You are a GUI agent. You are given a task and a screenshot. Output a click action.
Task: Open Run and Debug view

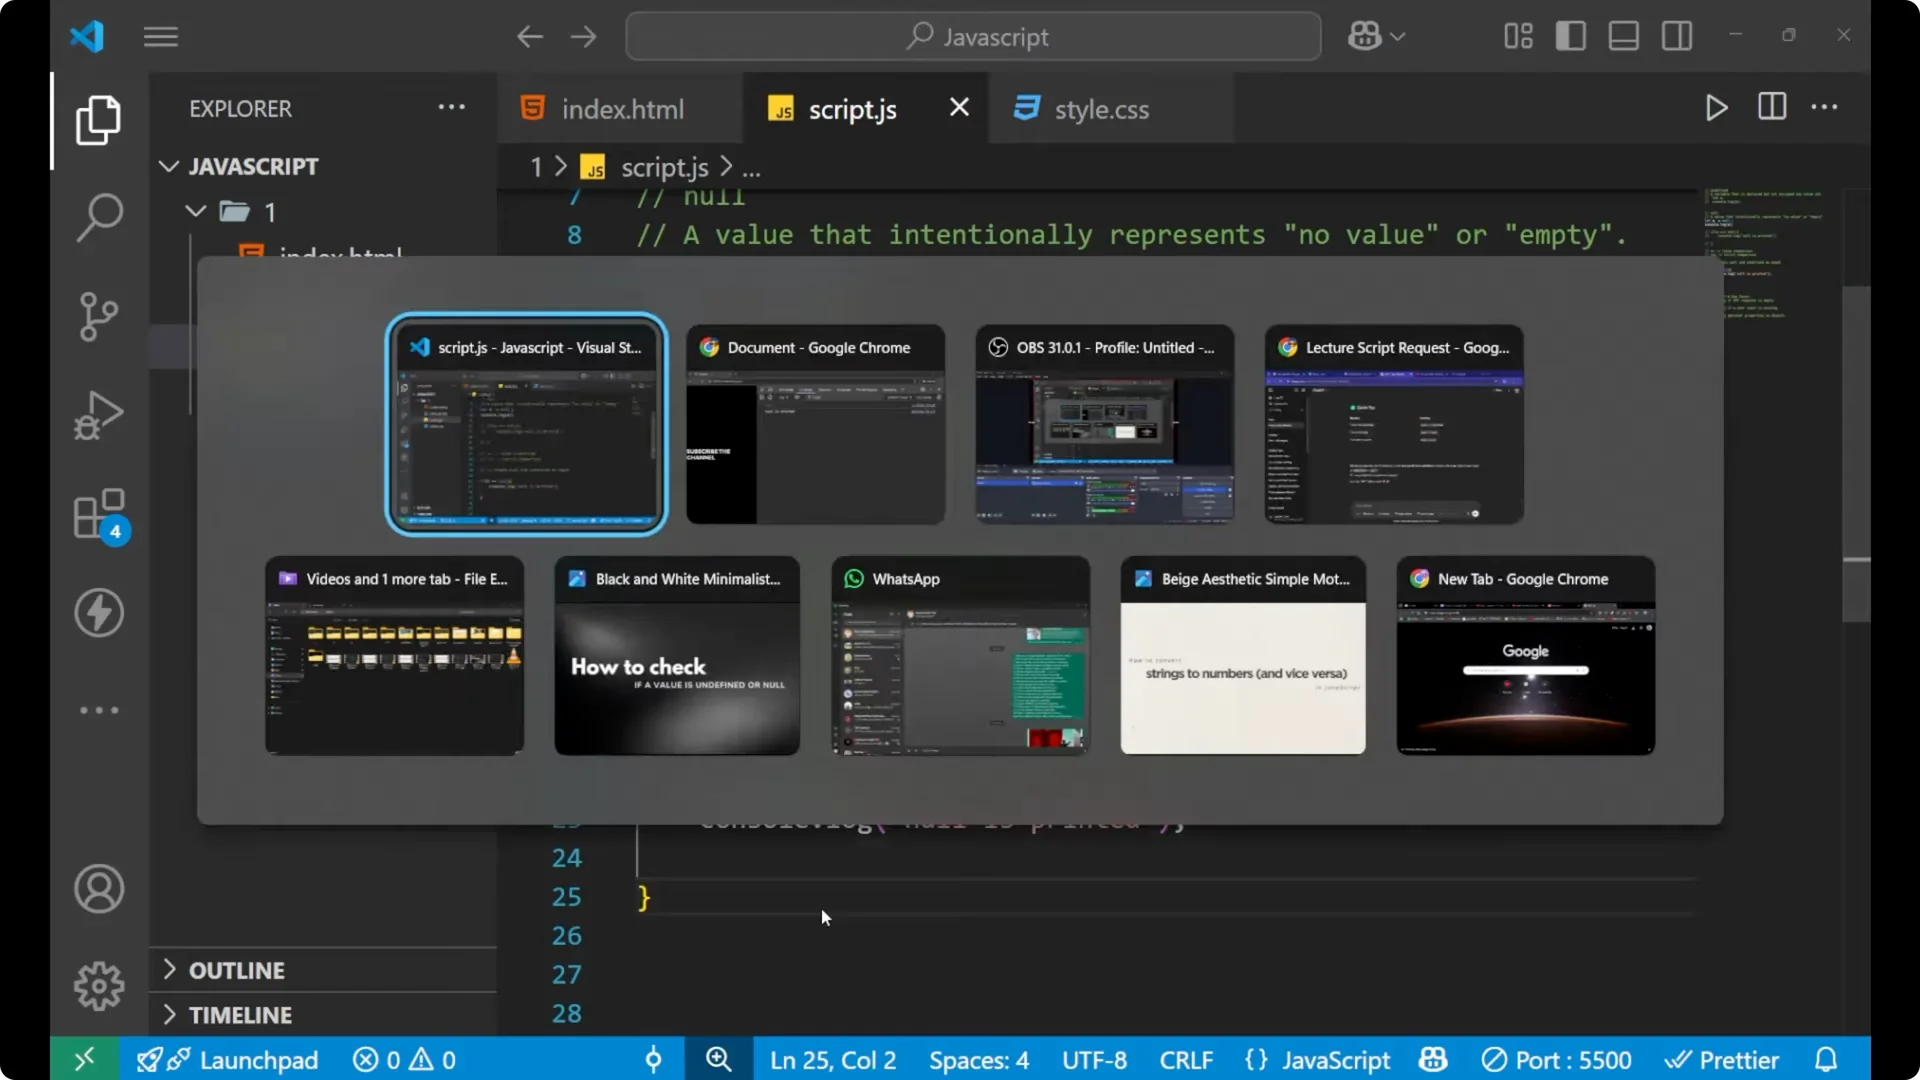point(99,415)
